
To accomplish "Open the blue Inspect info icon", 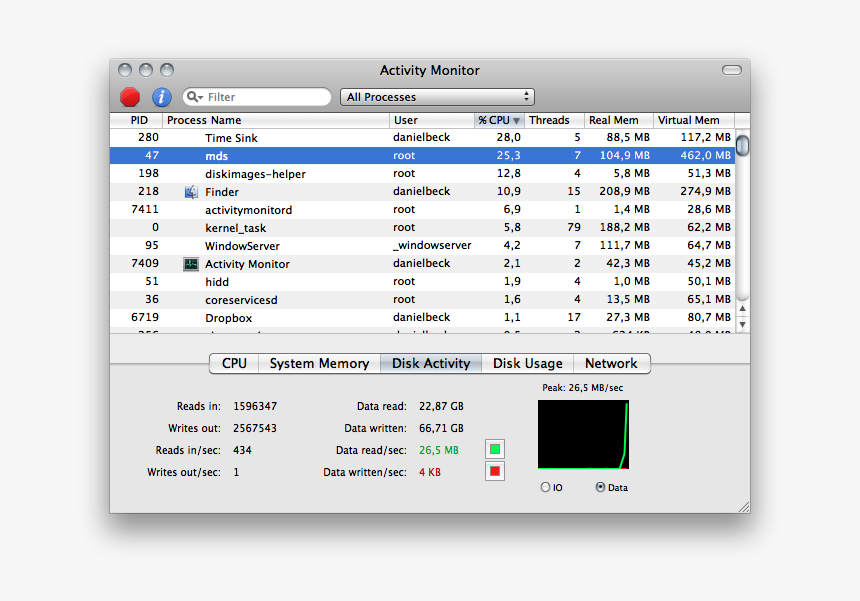I will click(161, 97).
